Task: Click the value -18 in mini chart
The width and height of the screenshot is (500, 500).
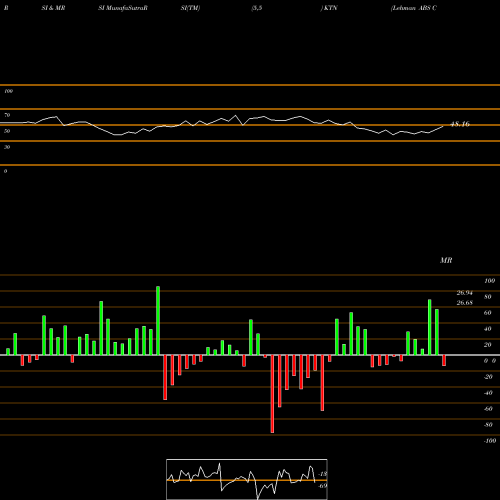Action: pos(323,474)
